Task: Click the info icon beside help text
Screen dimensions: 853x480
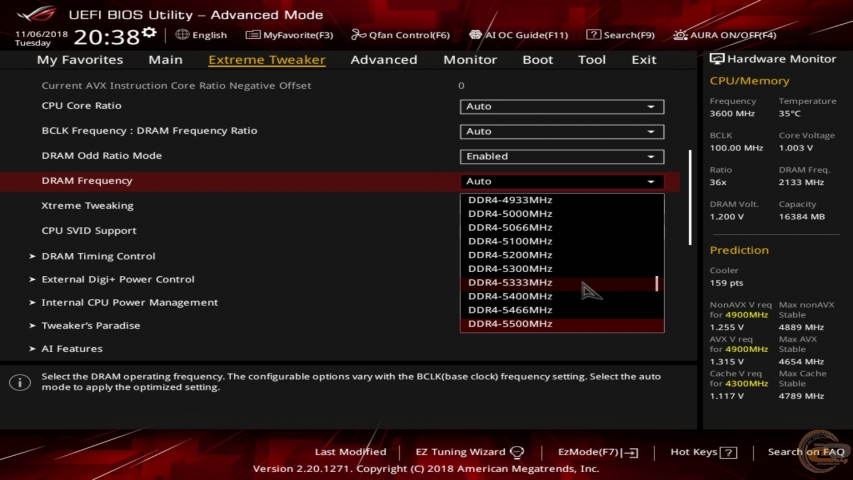Action: (x=20, y=383)
